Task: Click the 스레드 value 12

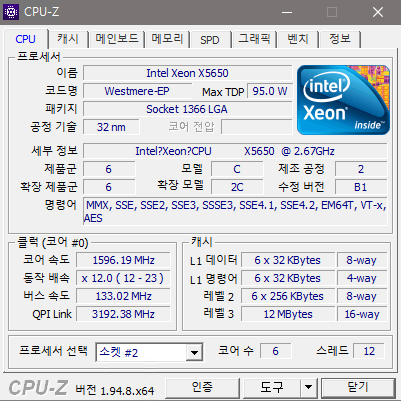Action: tap(369, 351)
